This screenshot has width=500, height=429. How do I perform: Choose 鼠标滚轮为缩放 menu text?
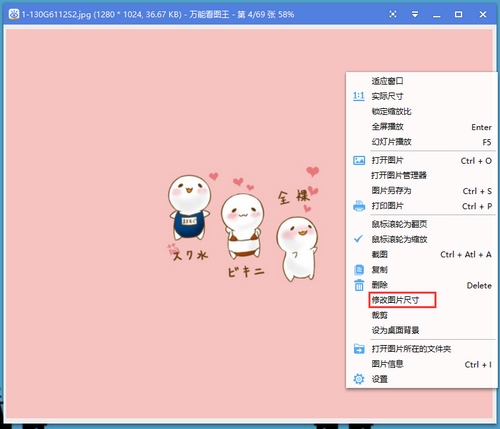pos(399,239)
